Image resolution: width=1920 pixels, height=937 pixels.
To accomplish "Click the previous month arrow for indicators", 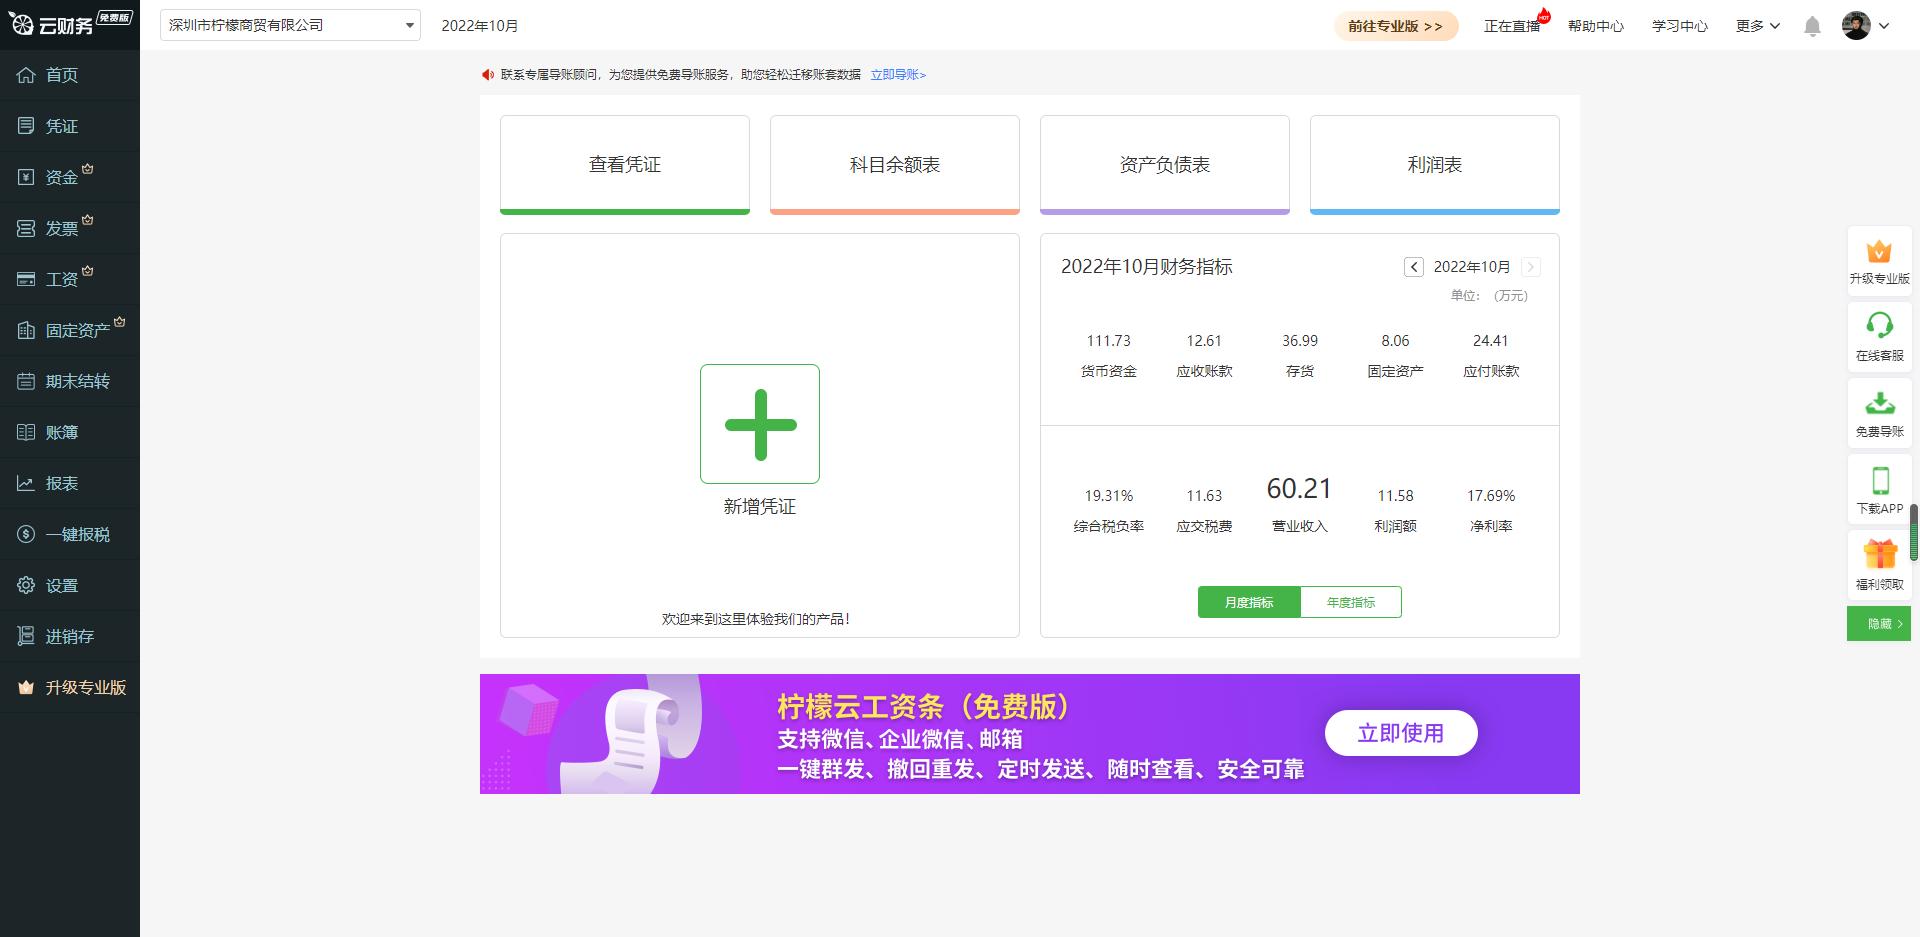I will [x=1413, y=267].
